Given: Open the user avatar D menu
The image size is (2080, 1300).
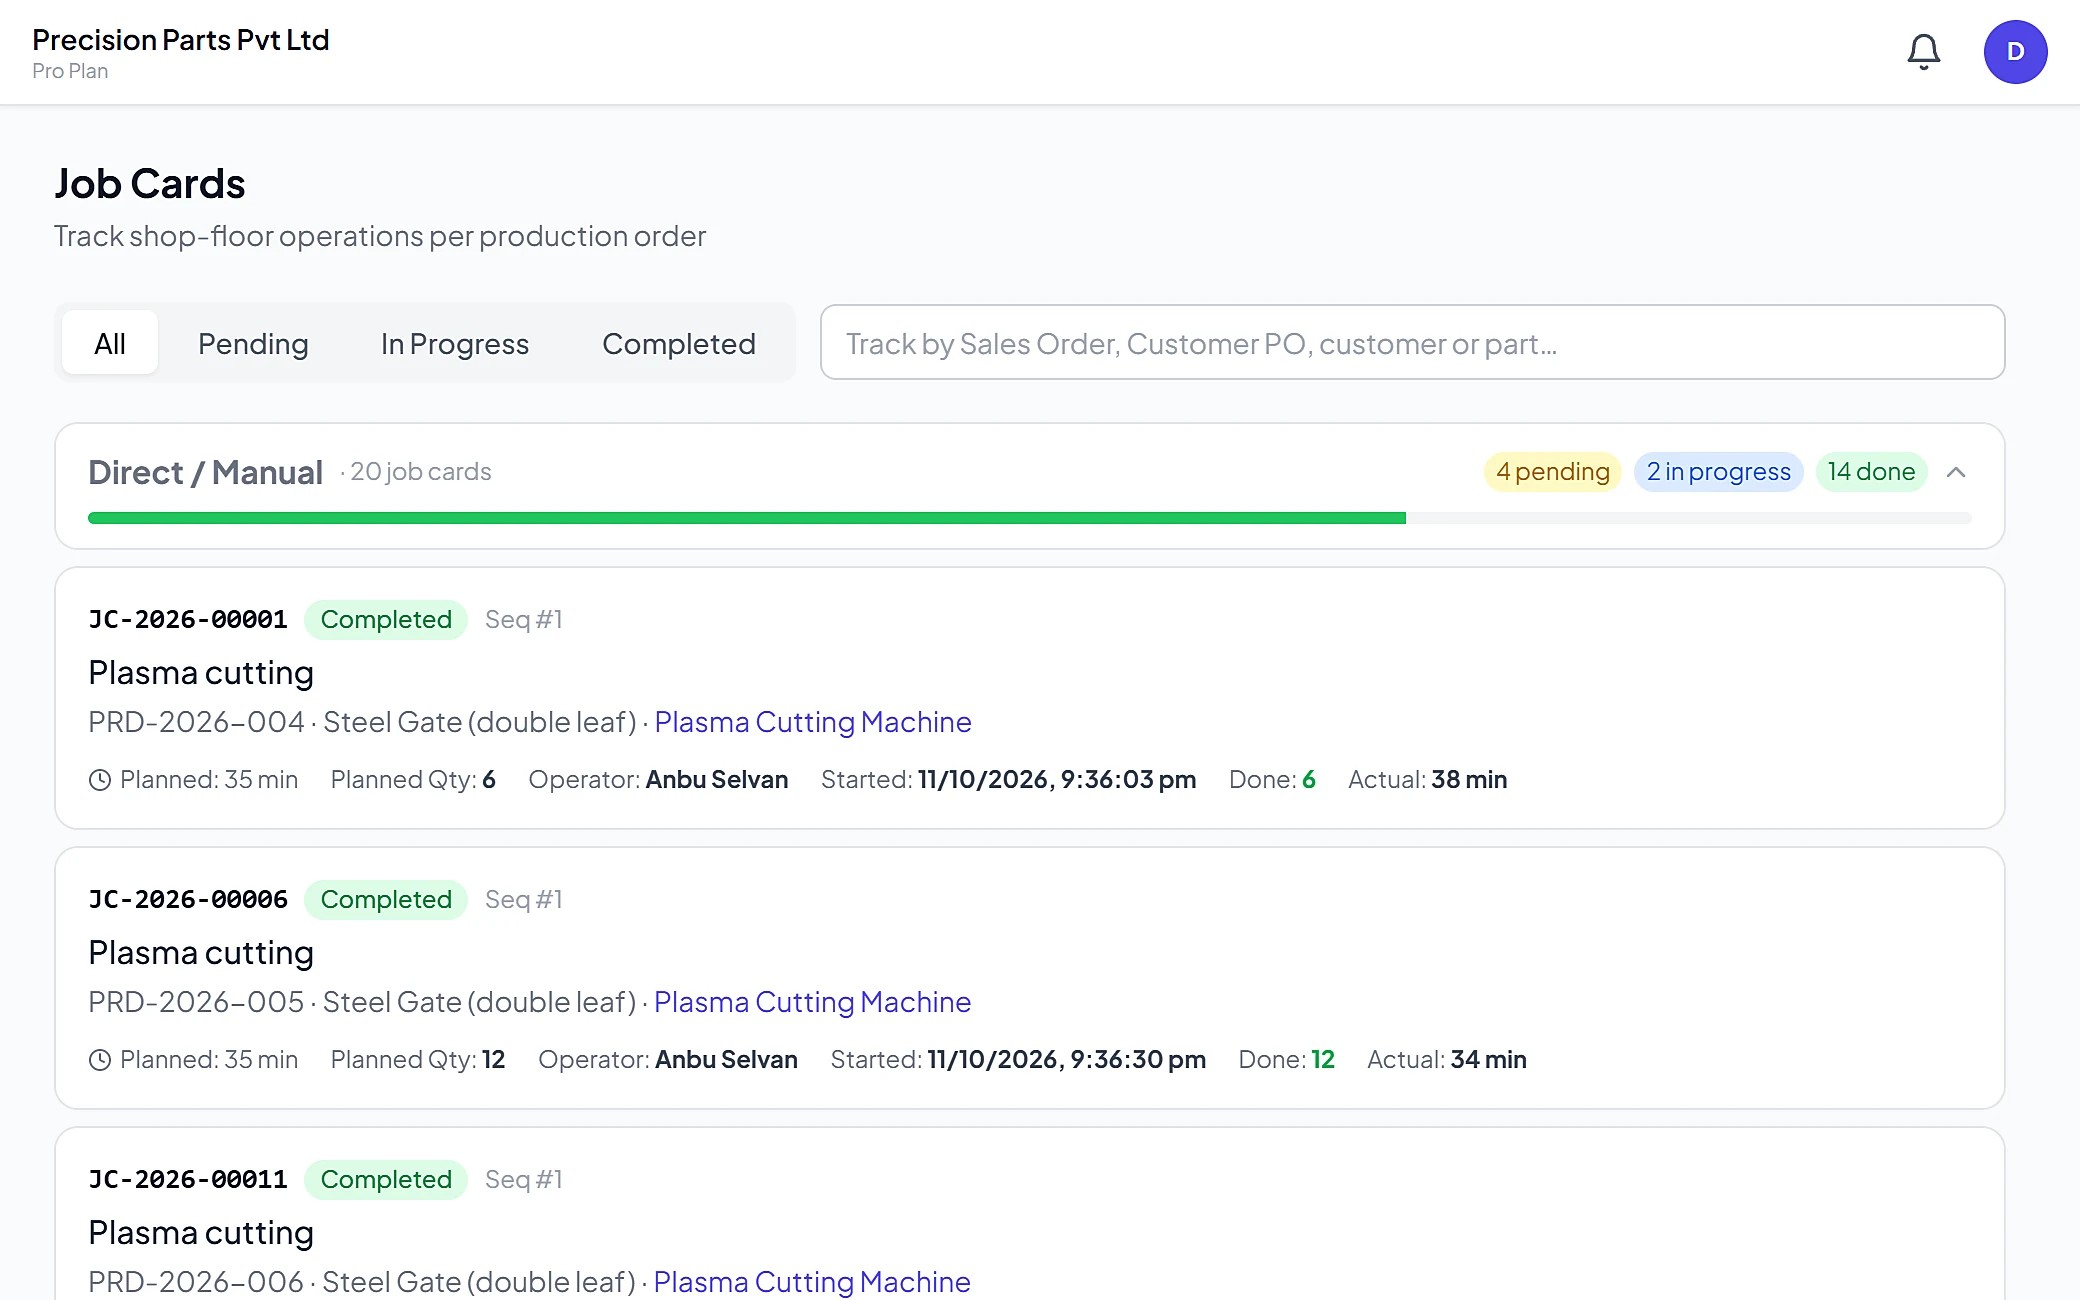Looking at the screenshot, I should click(2015, 52).
